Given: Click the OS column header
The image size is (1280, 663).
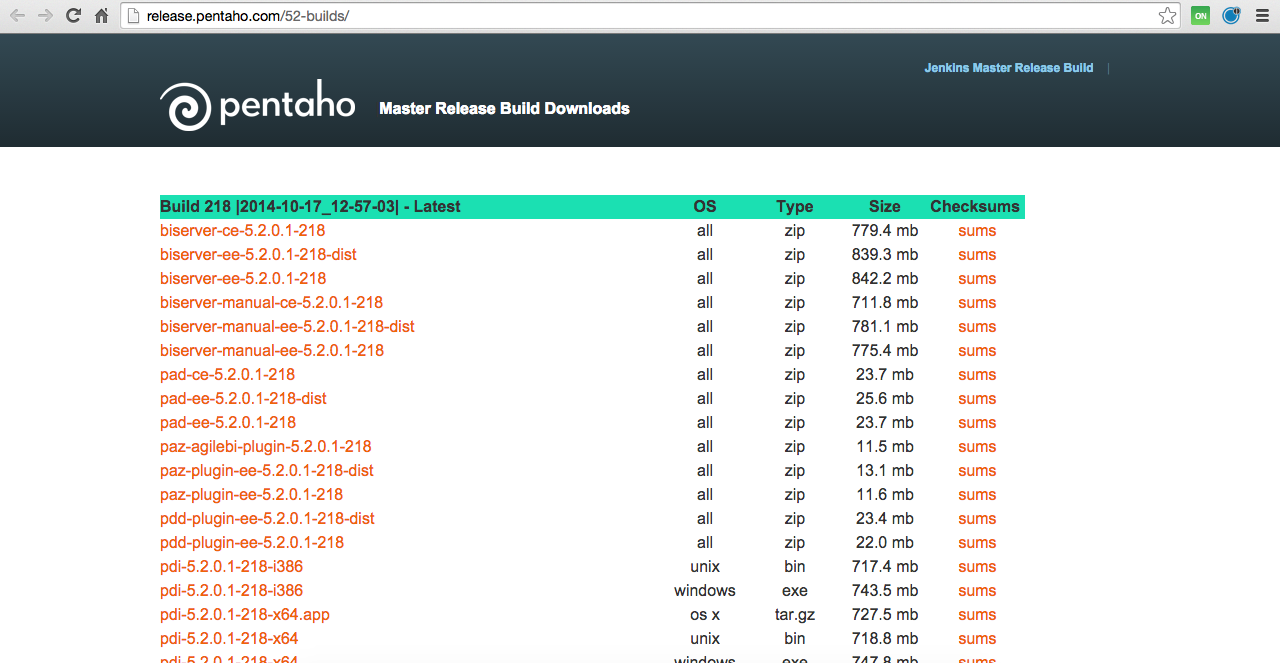Looking at the screenshot, I should pos(705,207).
